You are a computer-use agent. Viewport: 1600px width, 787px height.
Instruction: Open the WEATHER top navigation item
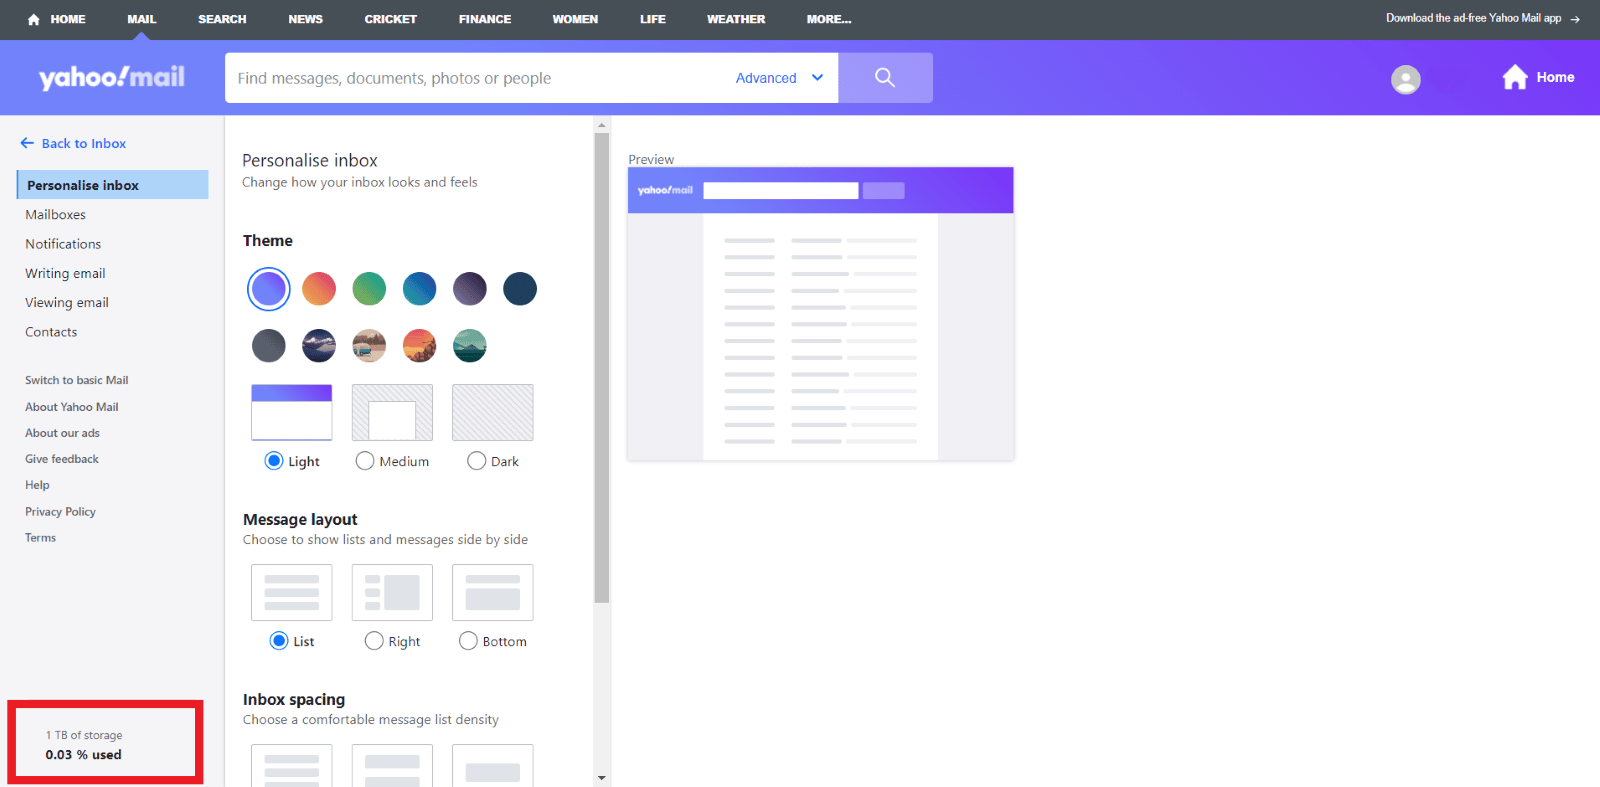[x=736, y=19]
